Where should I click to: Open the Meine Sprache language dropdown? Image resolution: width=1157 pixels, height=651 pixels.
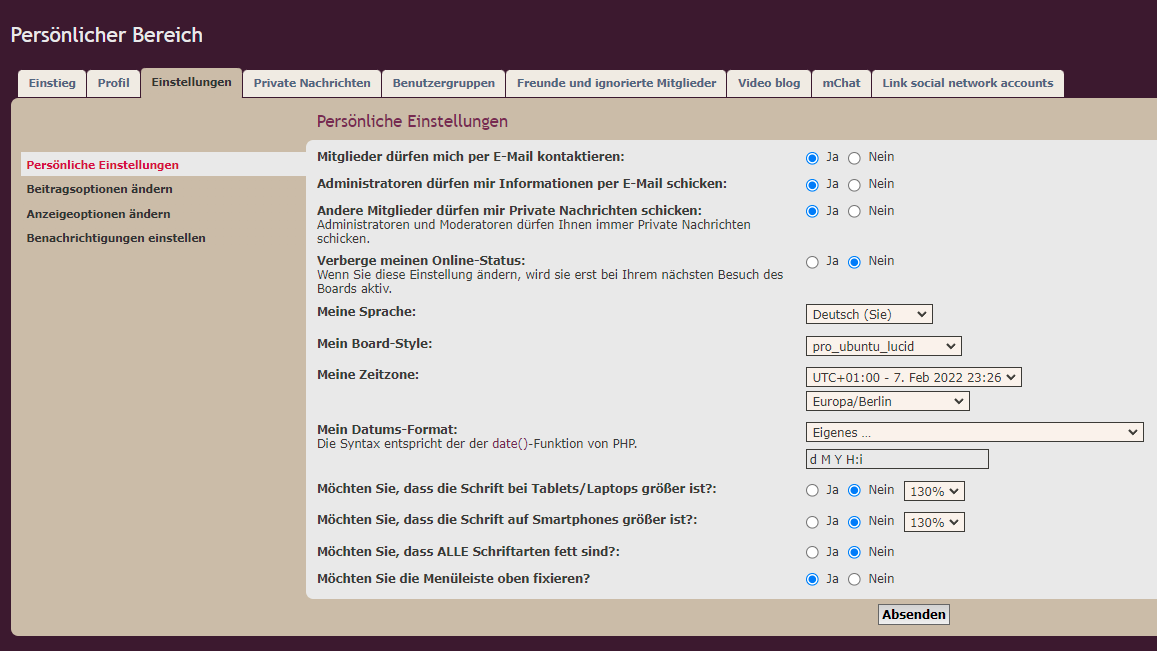868,314
